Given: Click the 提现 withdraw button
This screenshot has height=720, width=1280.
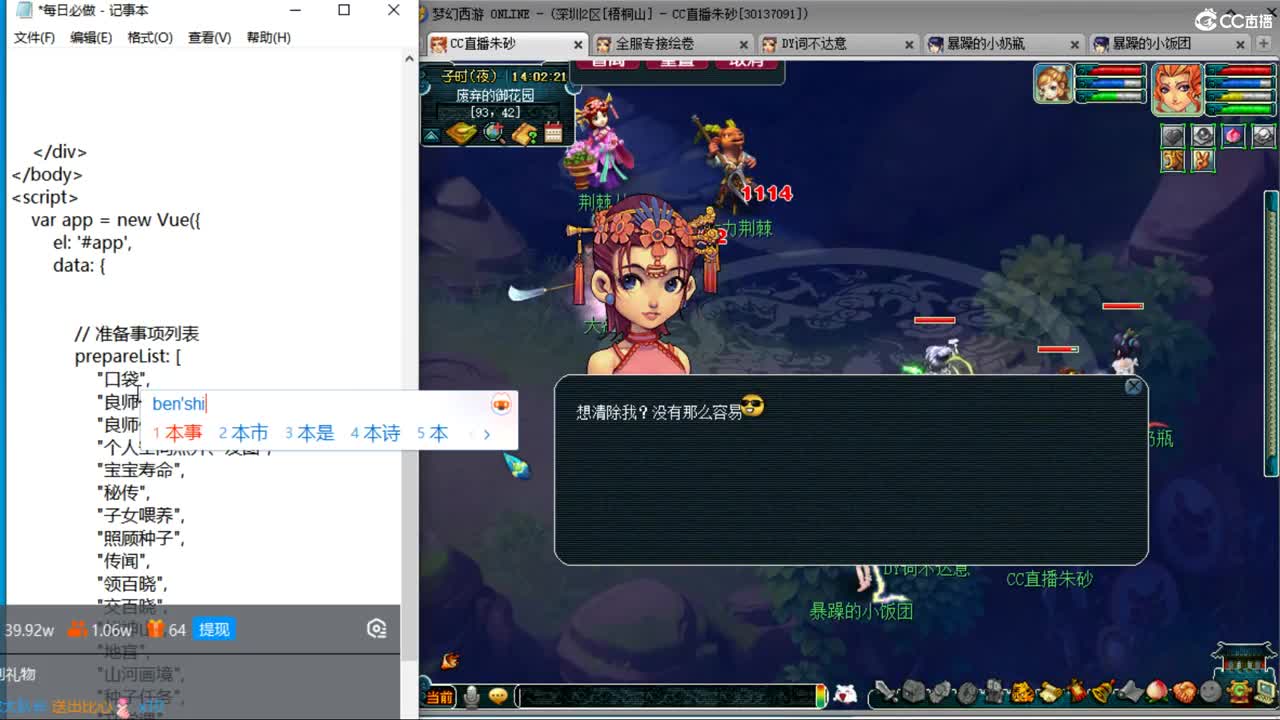Looking at the screenshot, I should (214, 629).
